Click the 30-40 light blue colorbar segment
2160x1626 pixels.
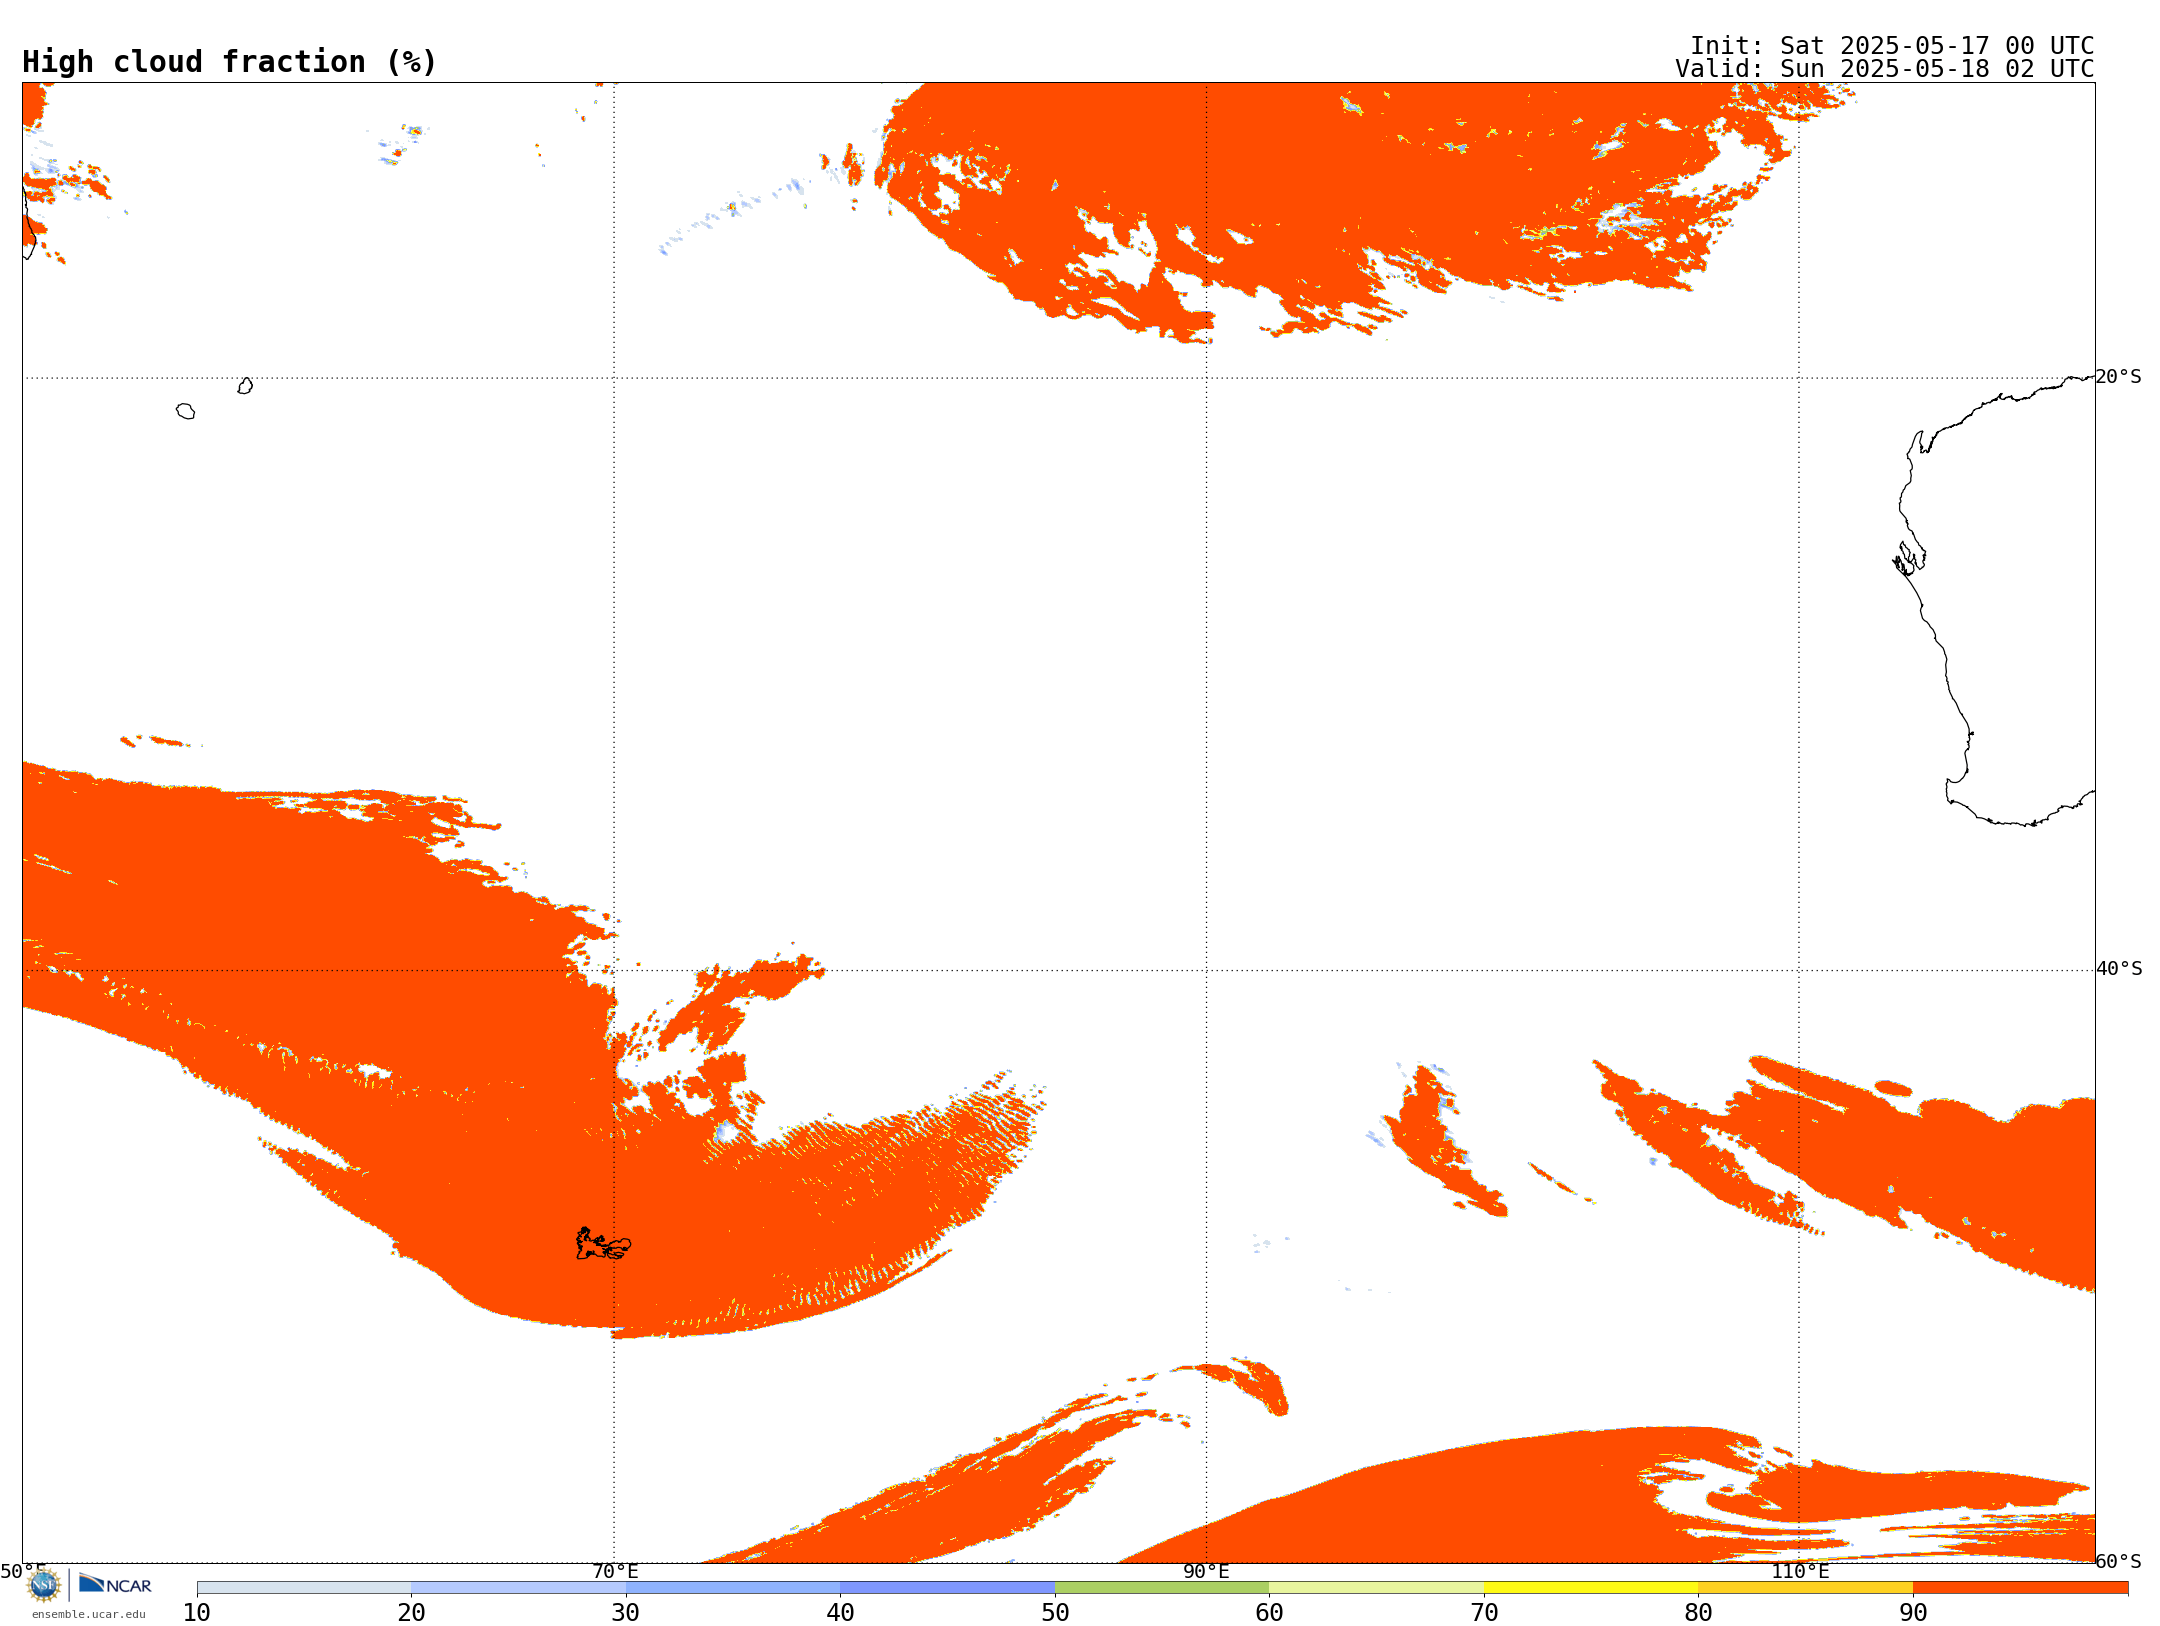(x=733, y=1588)
